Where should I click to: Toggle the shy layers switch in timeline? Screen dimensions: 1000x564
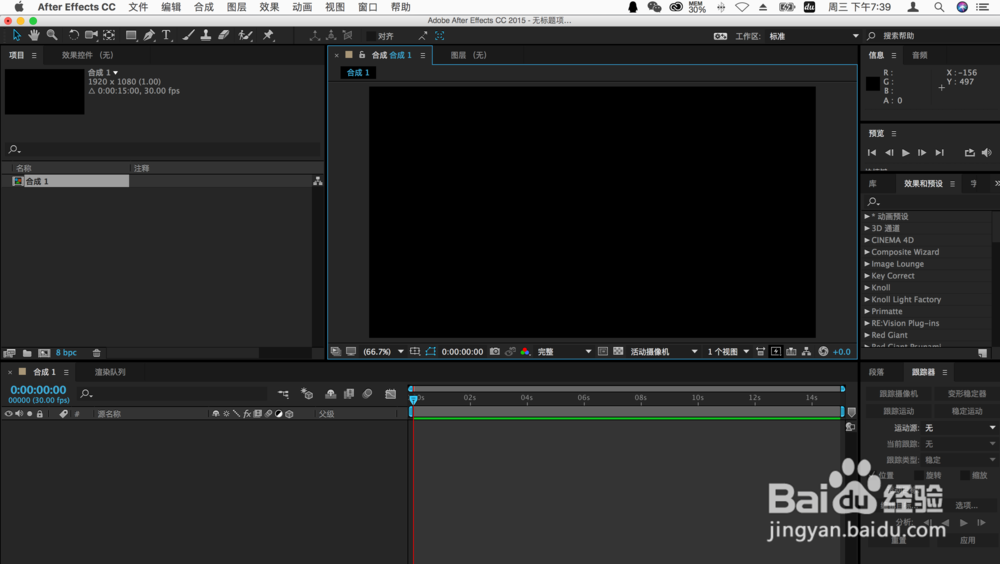(x=330, y=394)
